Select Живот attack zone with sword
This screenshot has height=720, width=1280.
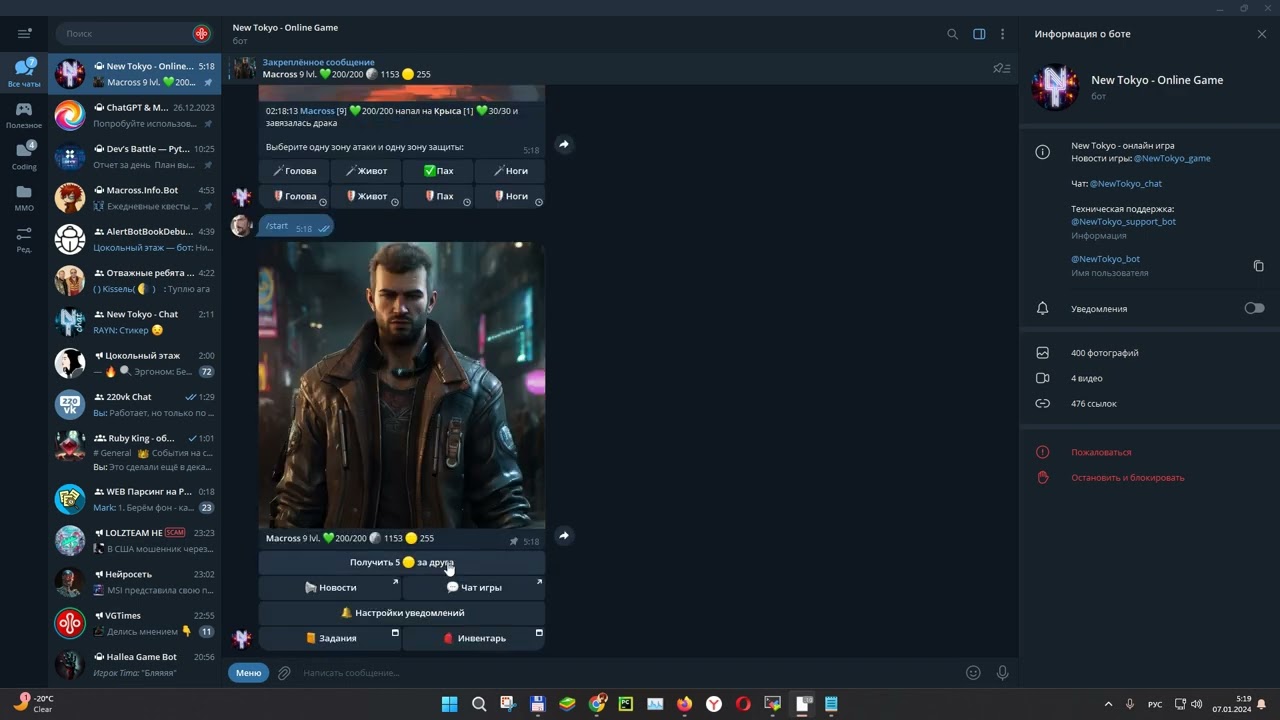pyautogui.click(x=366, y=171)
